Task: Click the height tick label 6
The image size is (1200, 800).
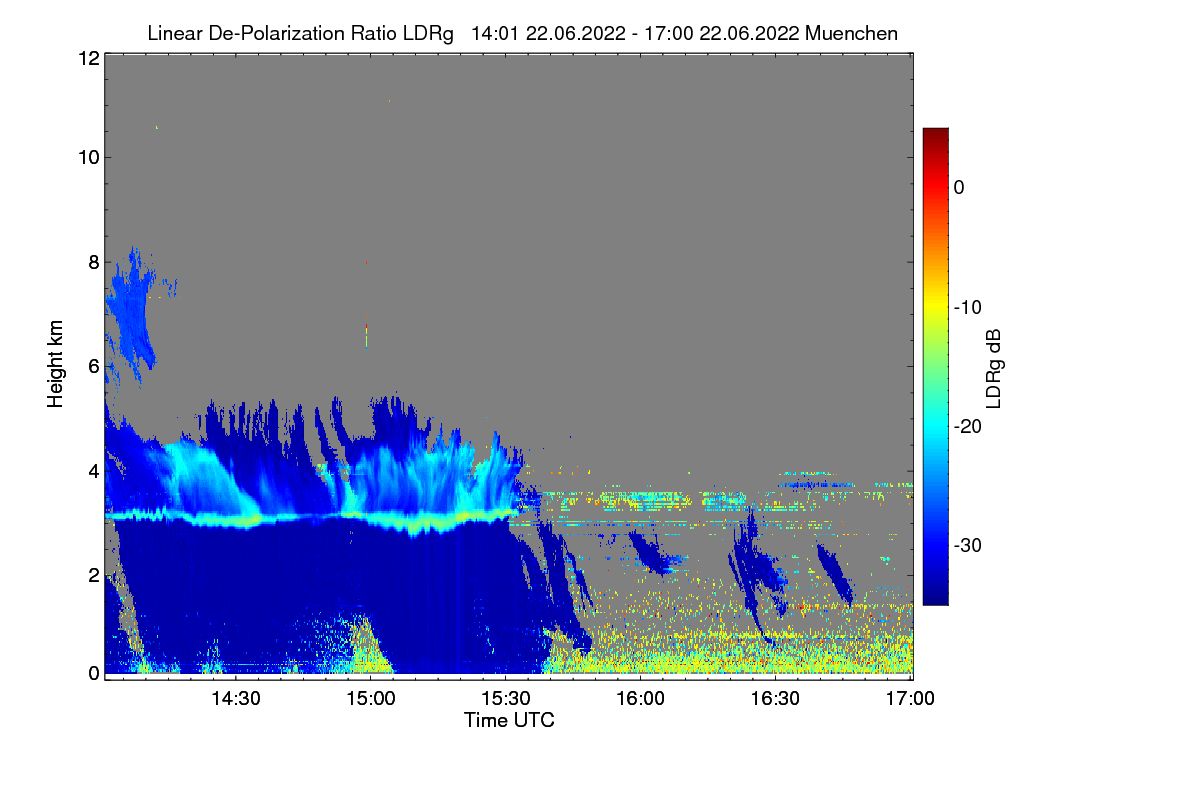Action: (93, 367)
